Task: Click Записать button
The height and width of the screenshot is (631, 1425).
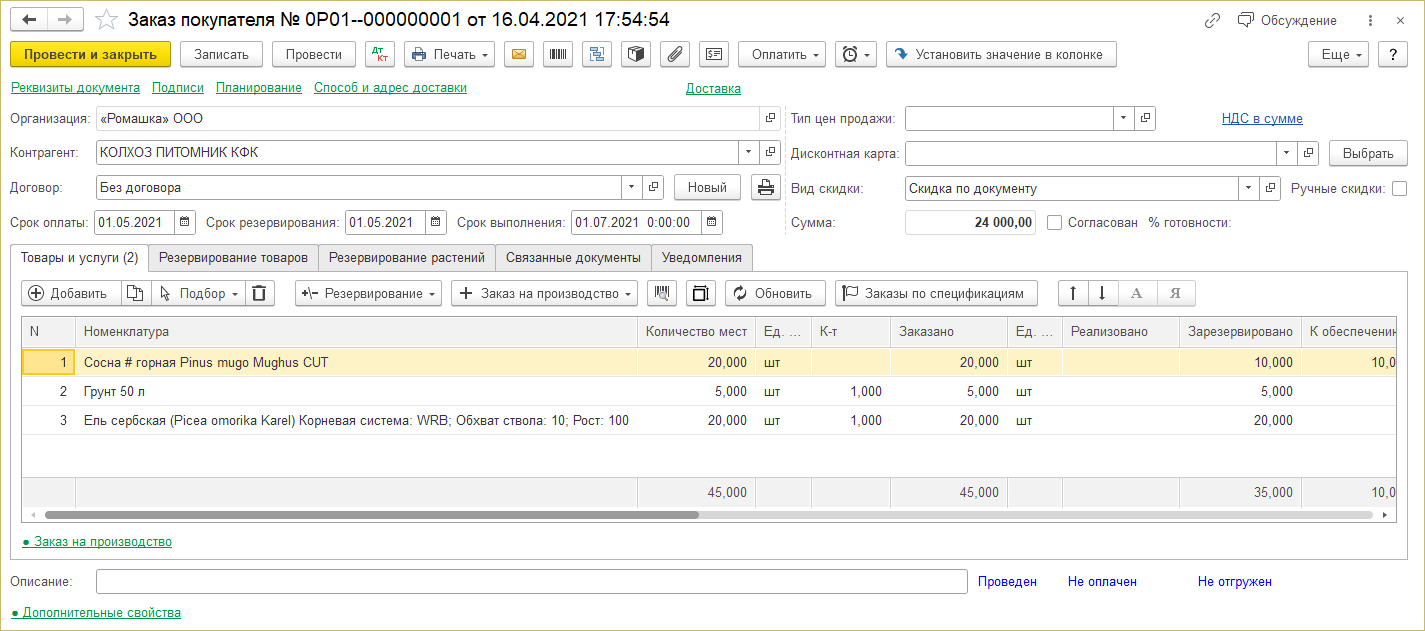Action: click(x=222, y=54)
